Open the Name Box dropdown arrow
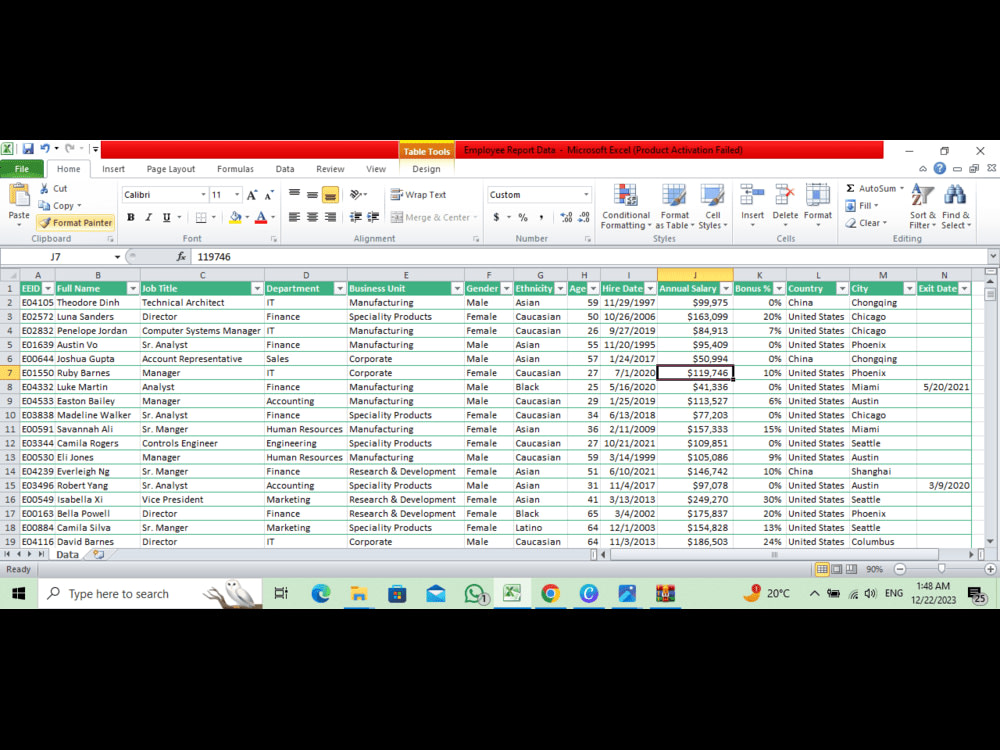Viewport: 1000px width, 750px height. tap(117, 256)
